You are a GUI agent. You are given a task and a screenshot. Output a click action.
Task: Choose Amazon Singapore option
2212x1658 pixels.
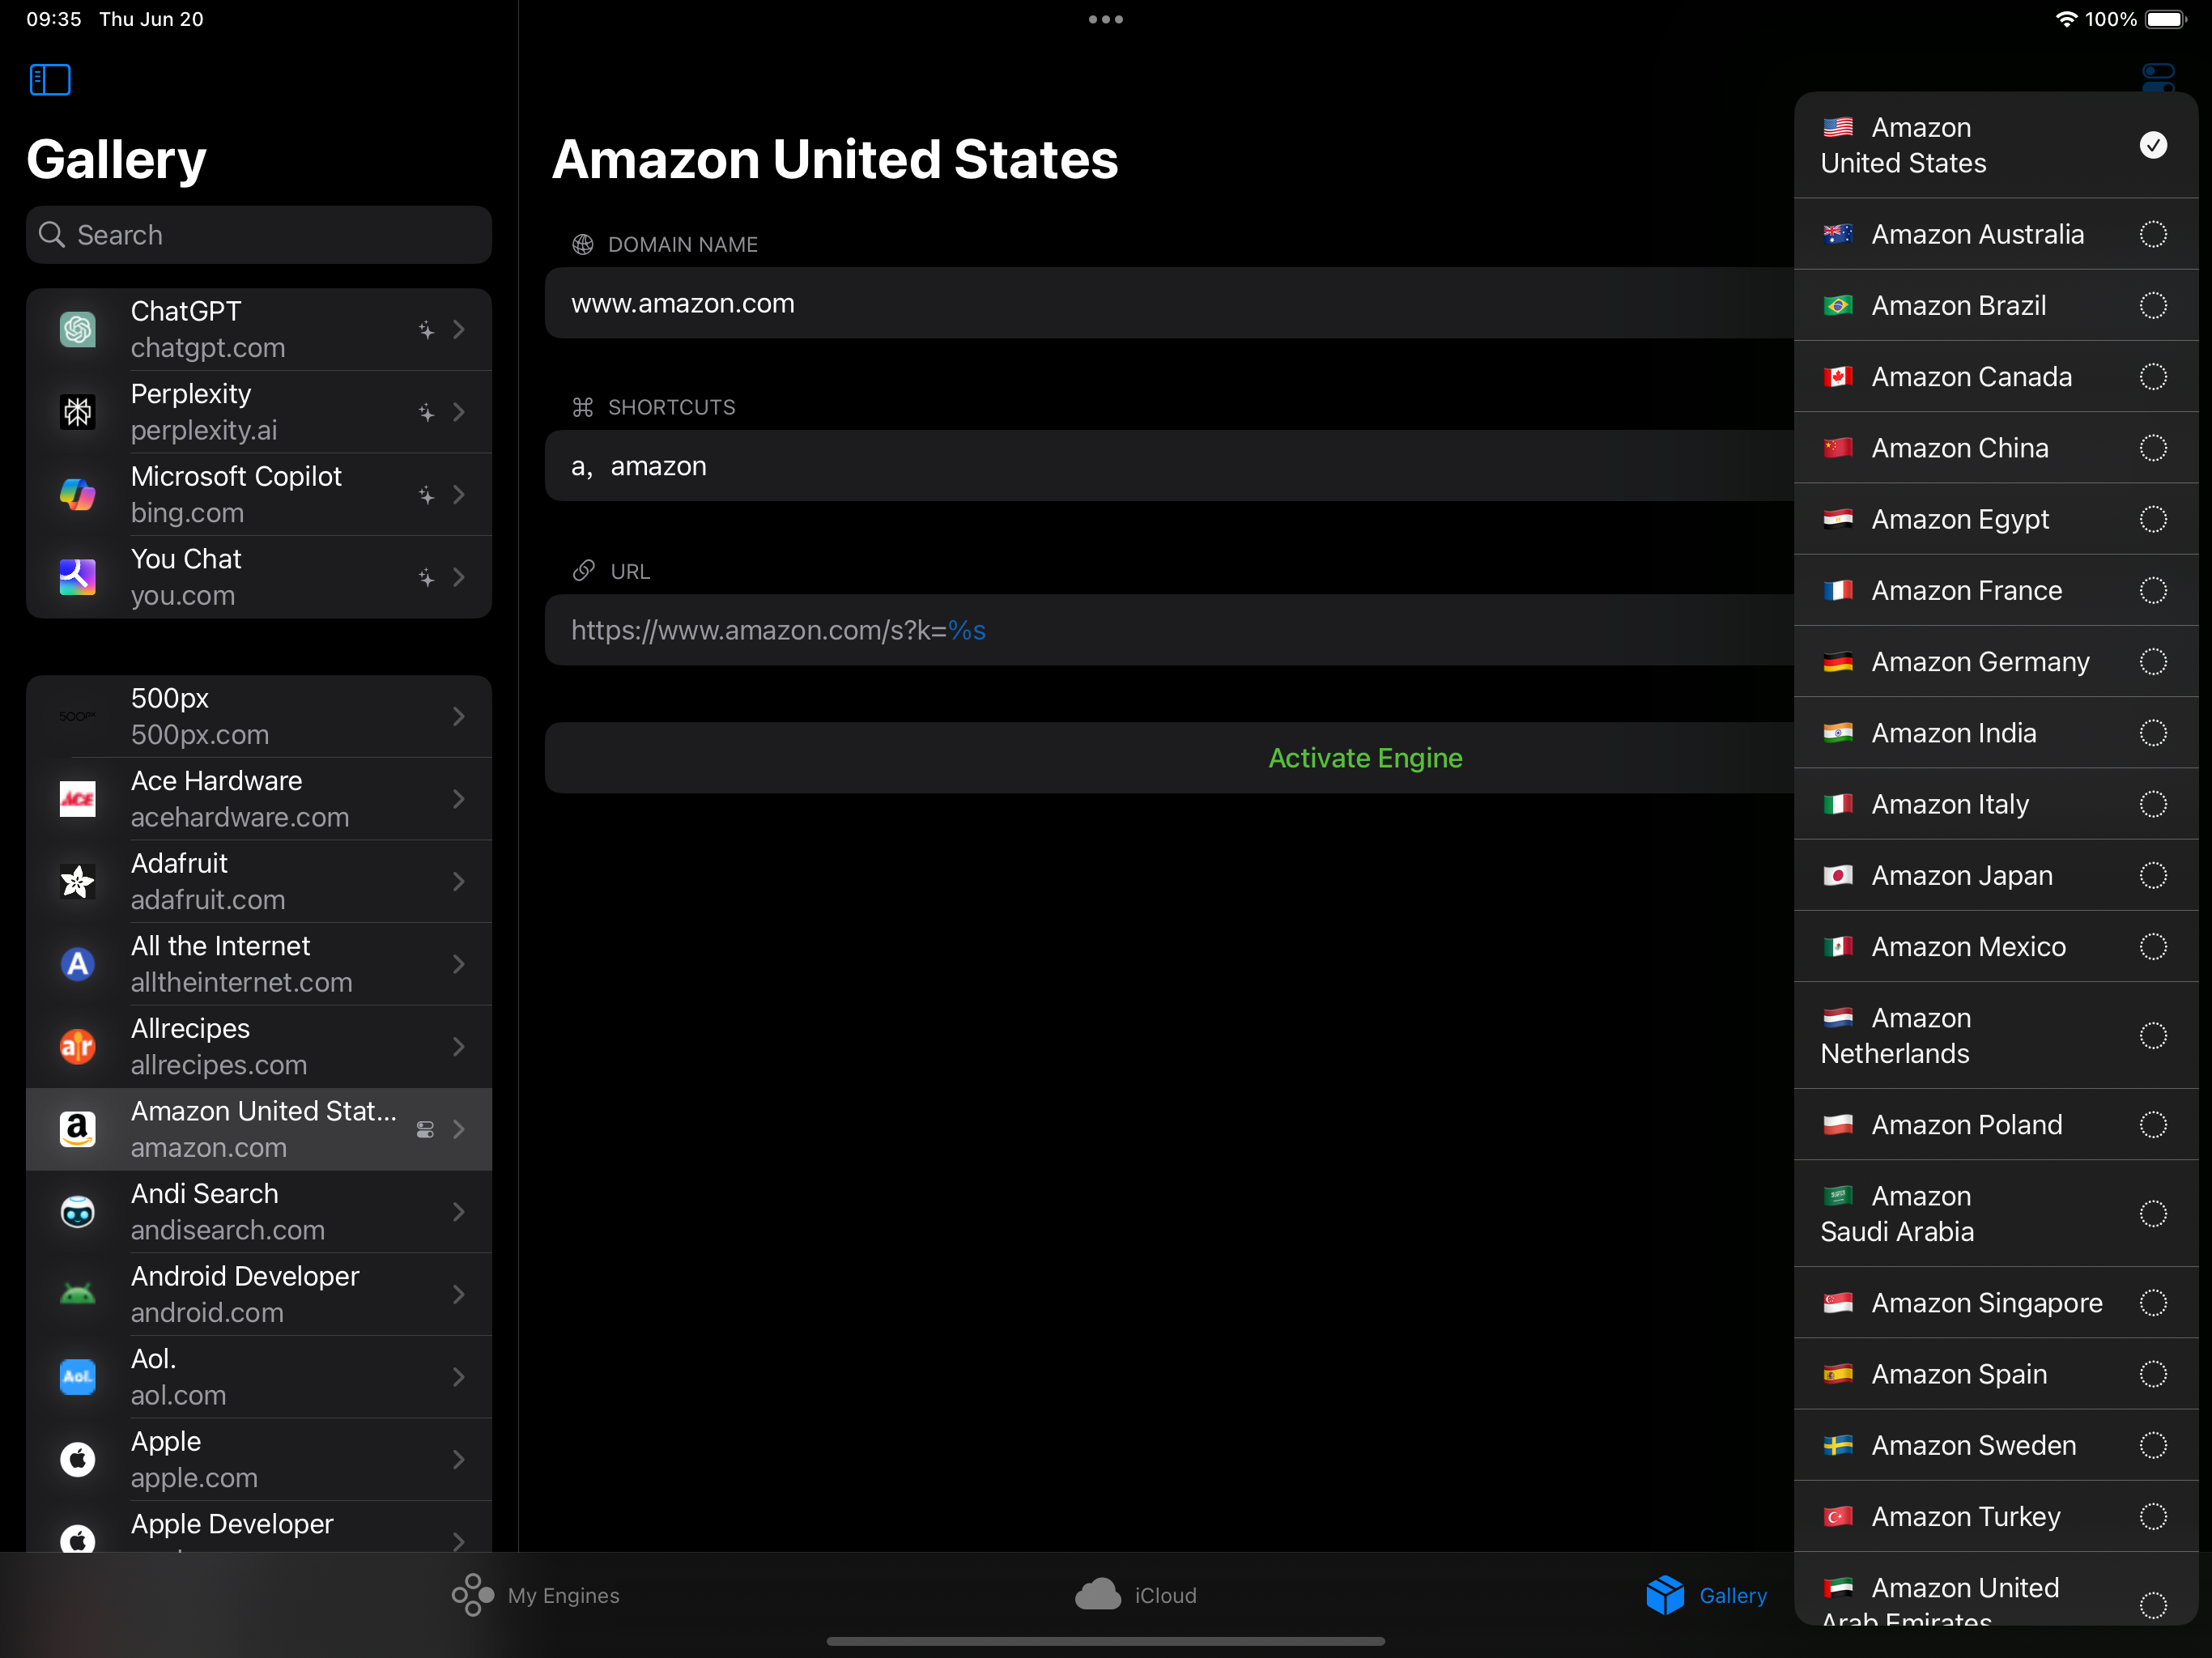click(1996, 1303)
